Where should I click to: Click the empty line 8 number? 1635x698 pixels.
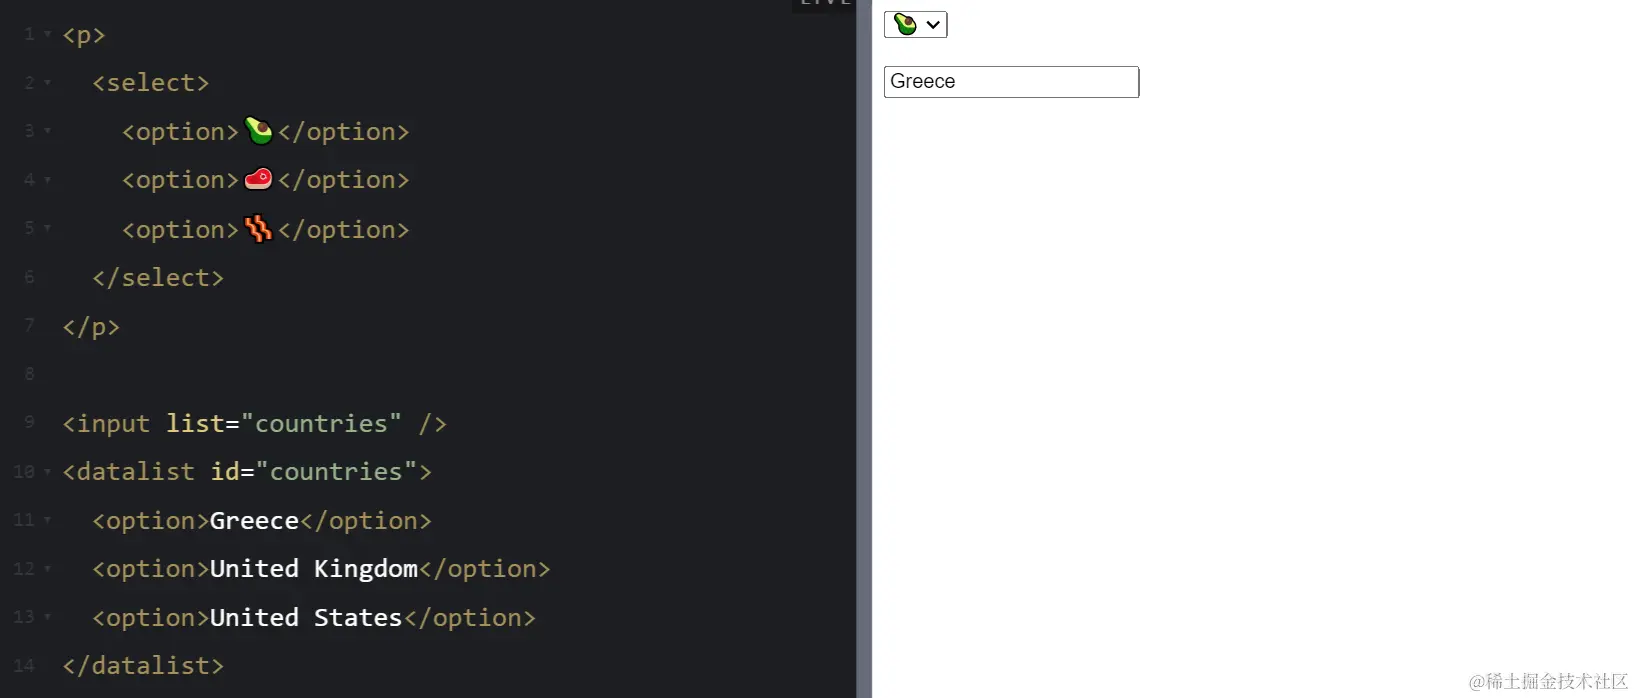[29, 374]
